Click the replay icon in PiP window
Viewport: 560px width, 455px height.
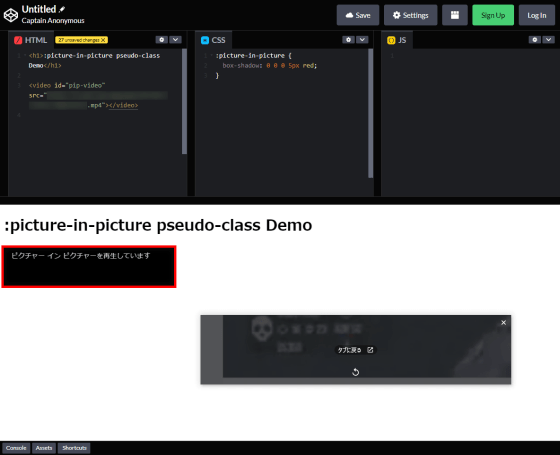[355, 372]
